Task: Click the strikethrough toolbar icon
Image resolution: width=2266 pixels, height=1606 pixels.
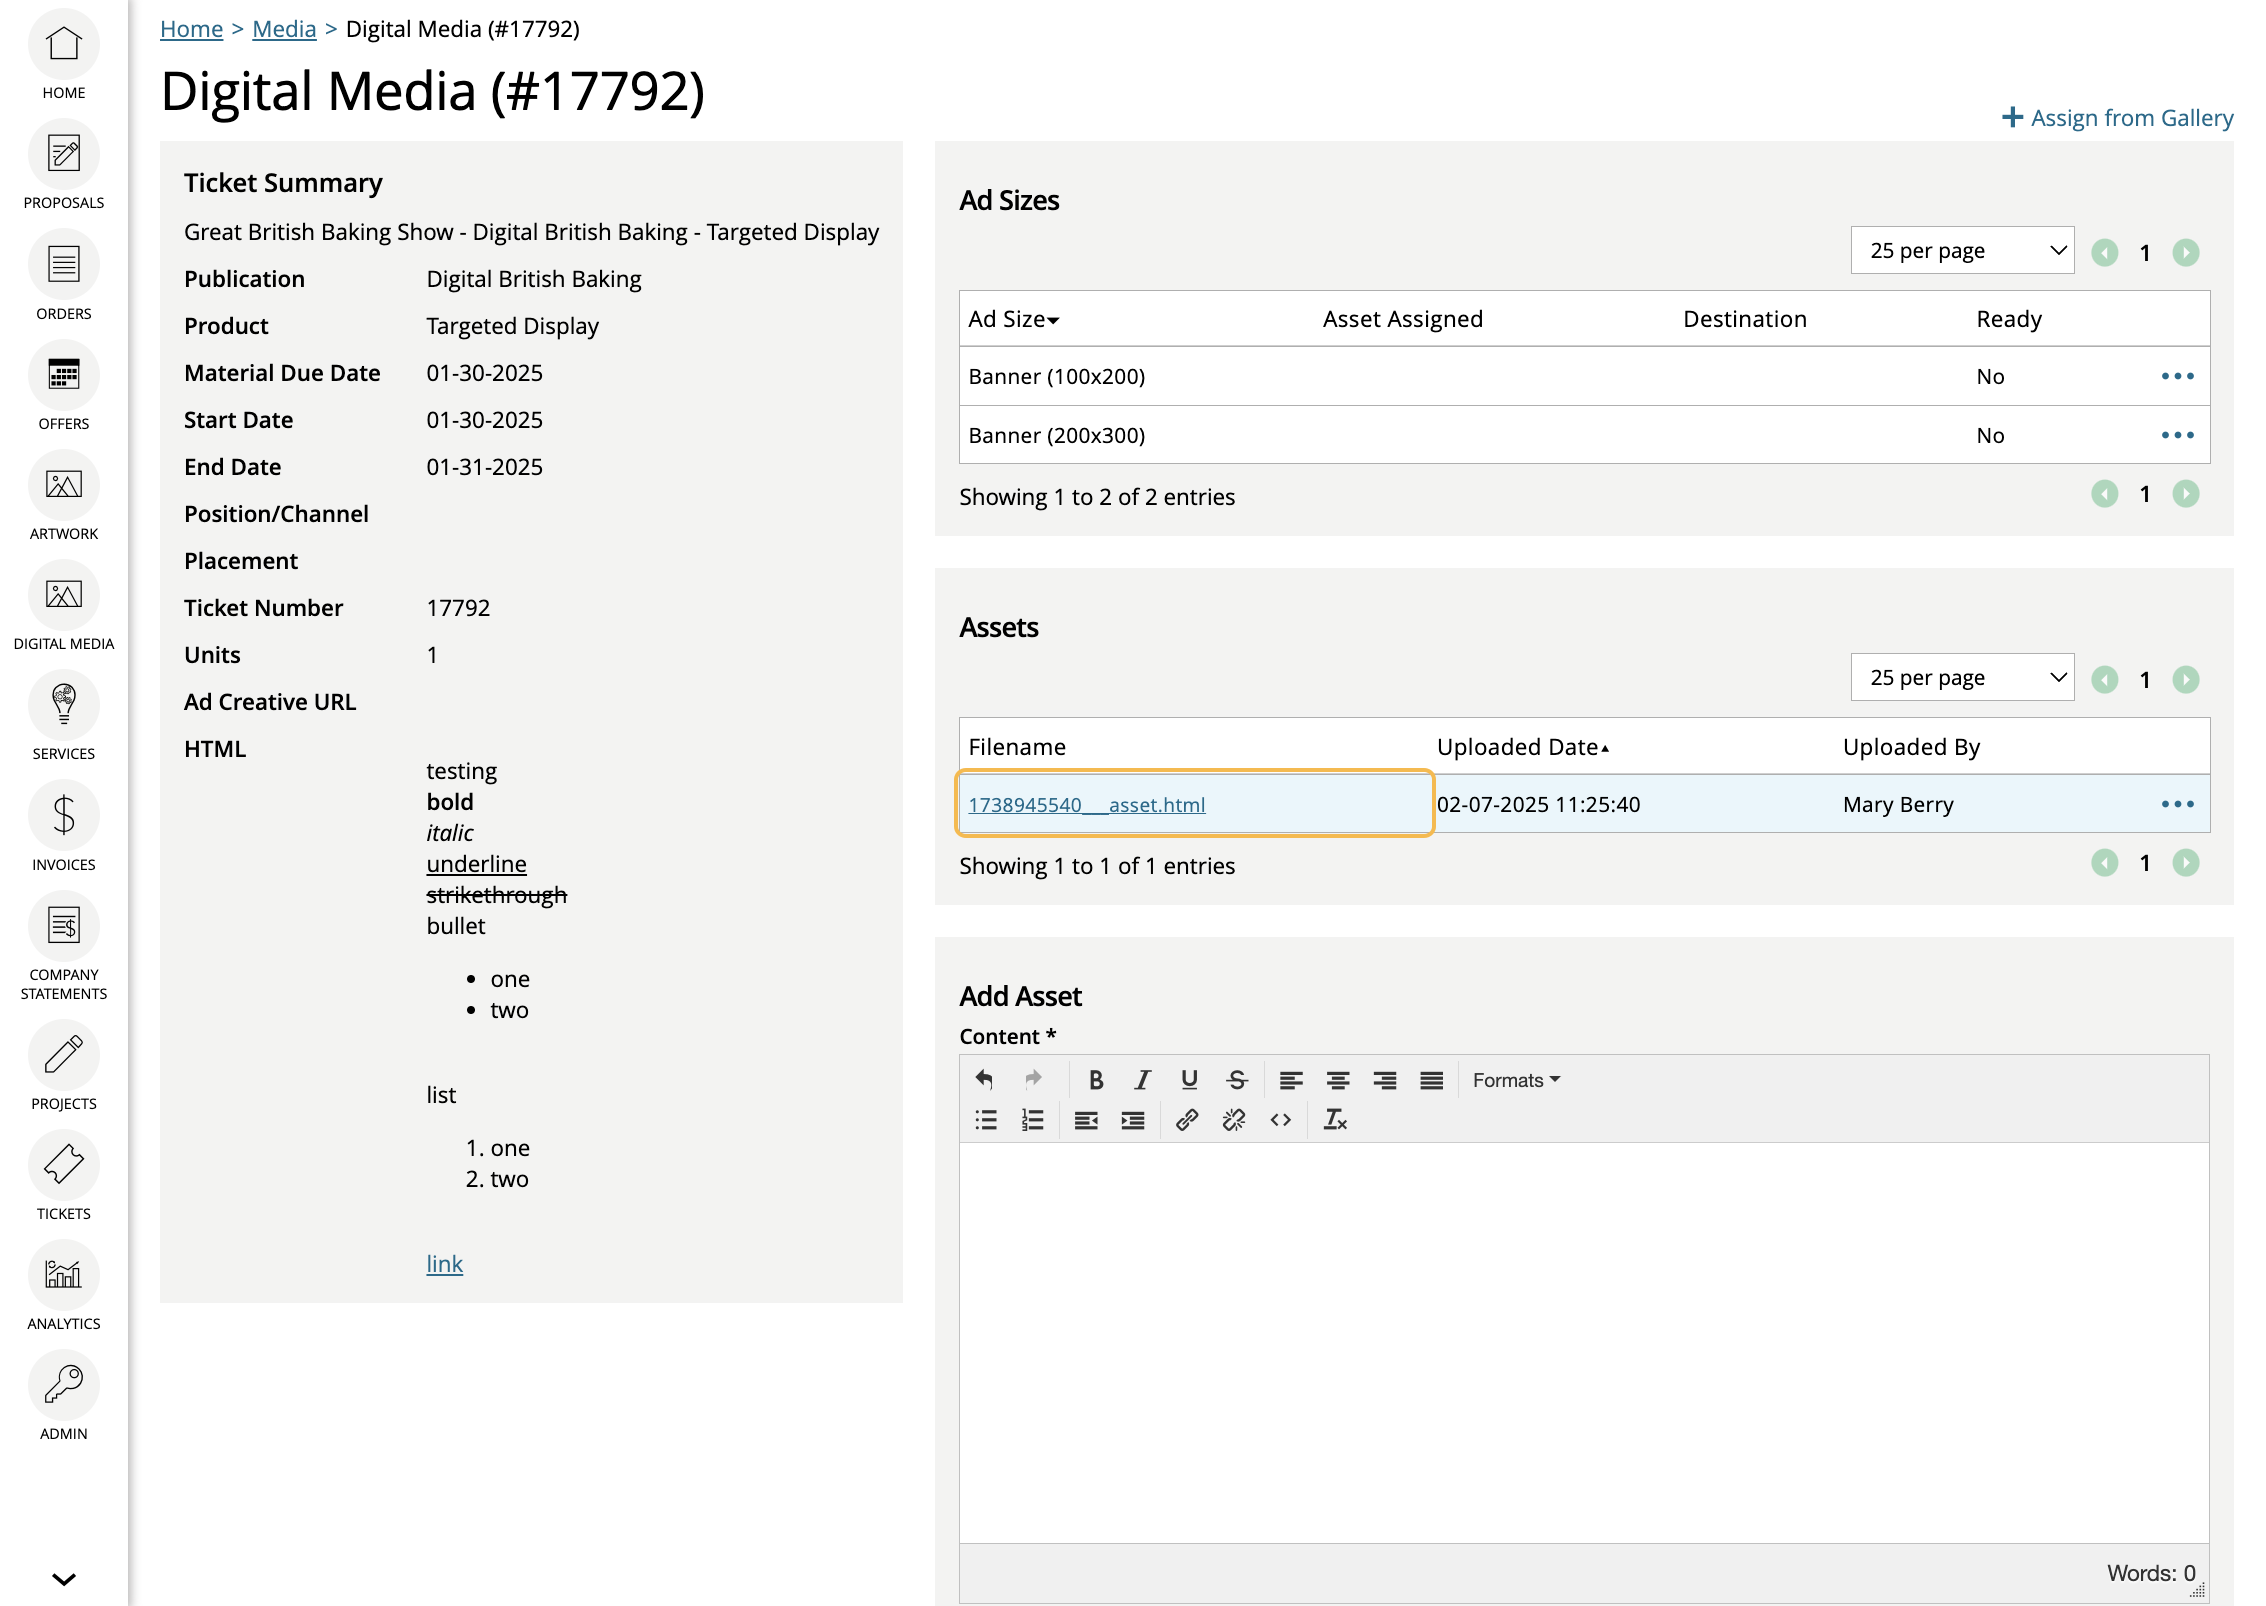Action: coord(1237,1080)
